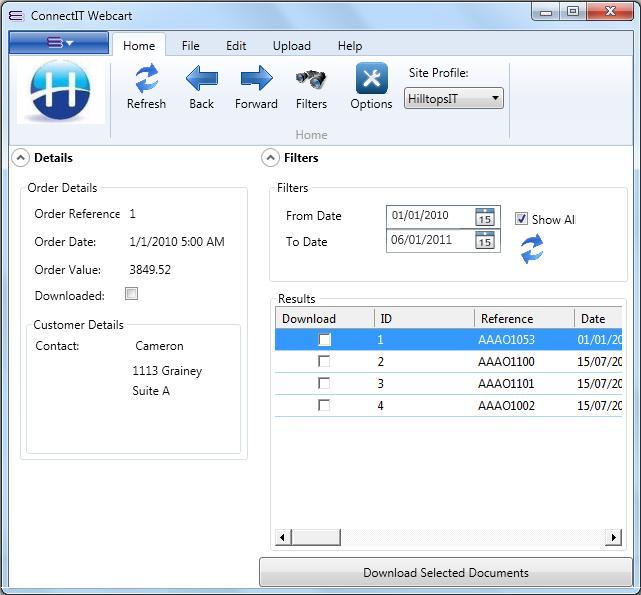
Task: Check the Downloaded checkbox in Order Details
Action: 131,294
